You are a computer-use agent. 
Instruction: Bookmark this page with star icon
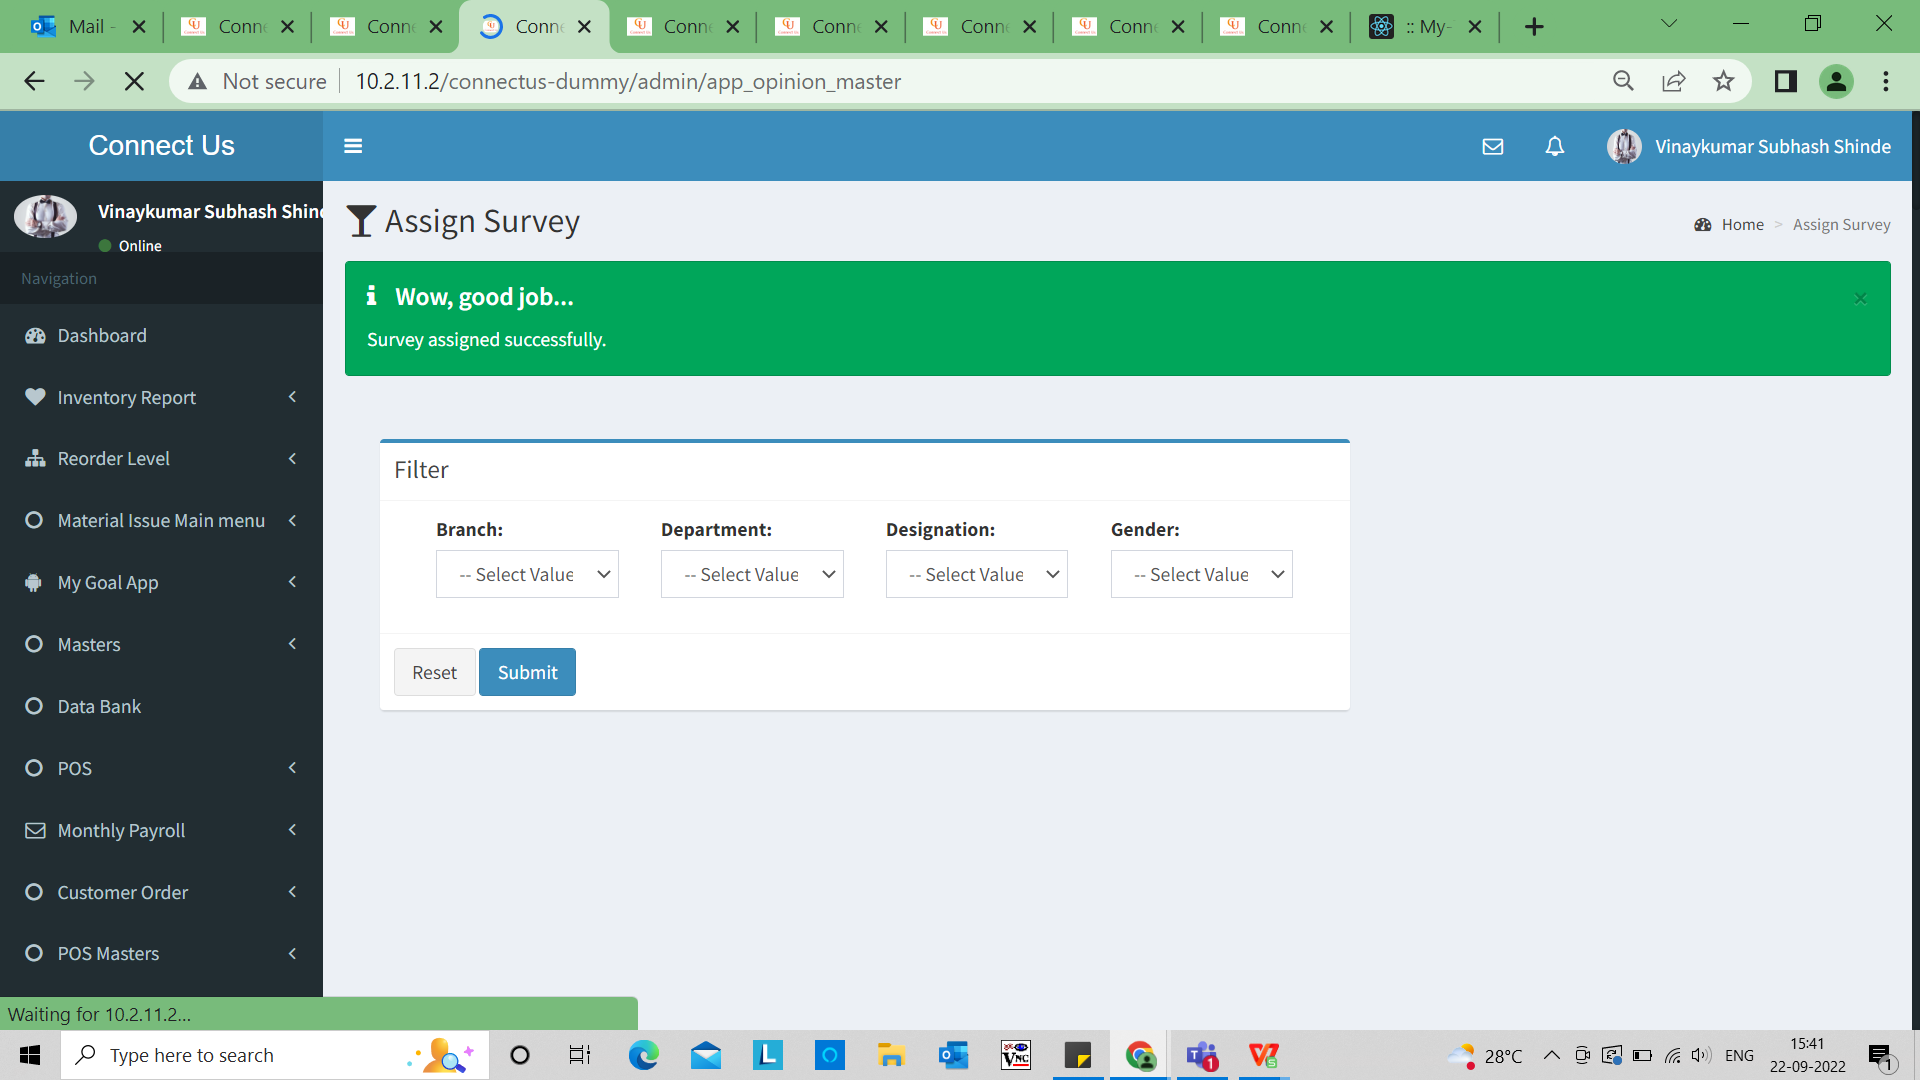1723,81
